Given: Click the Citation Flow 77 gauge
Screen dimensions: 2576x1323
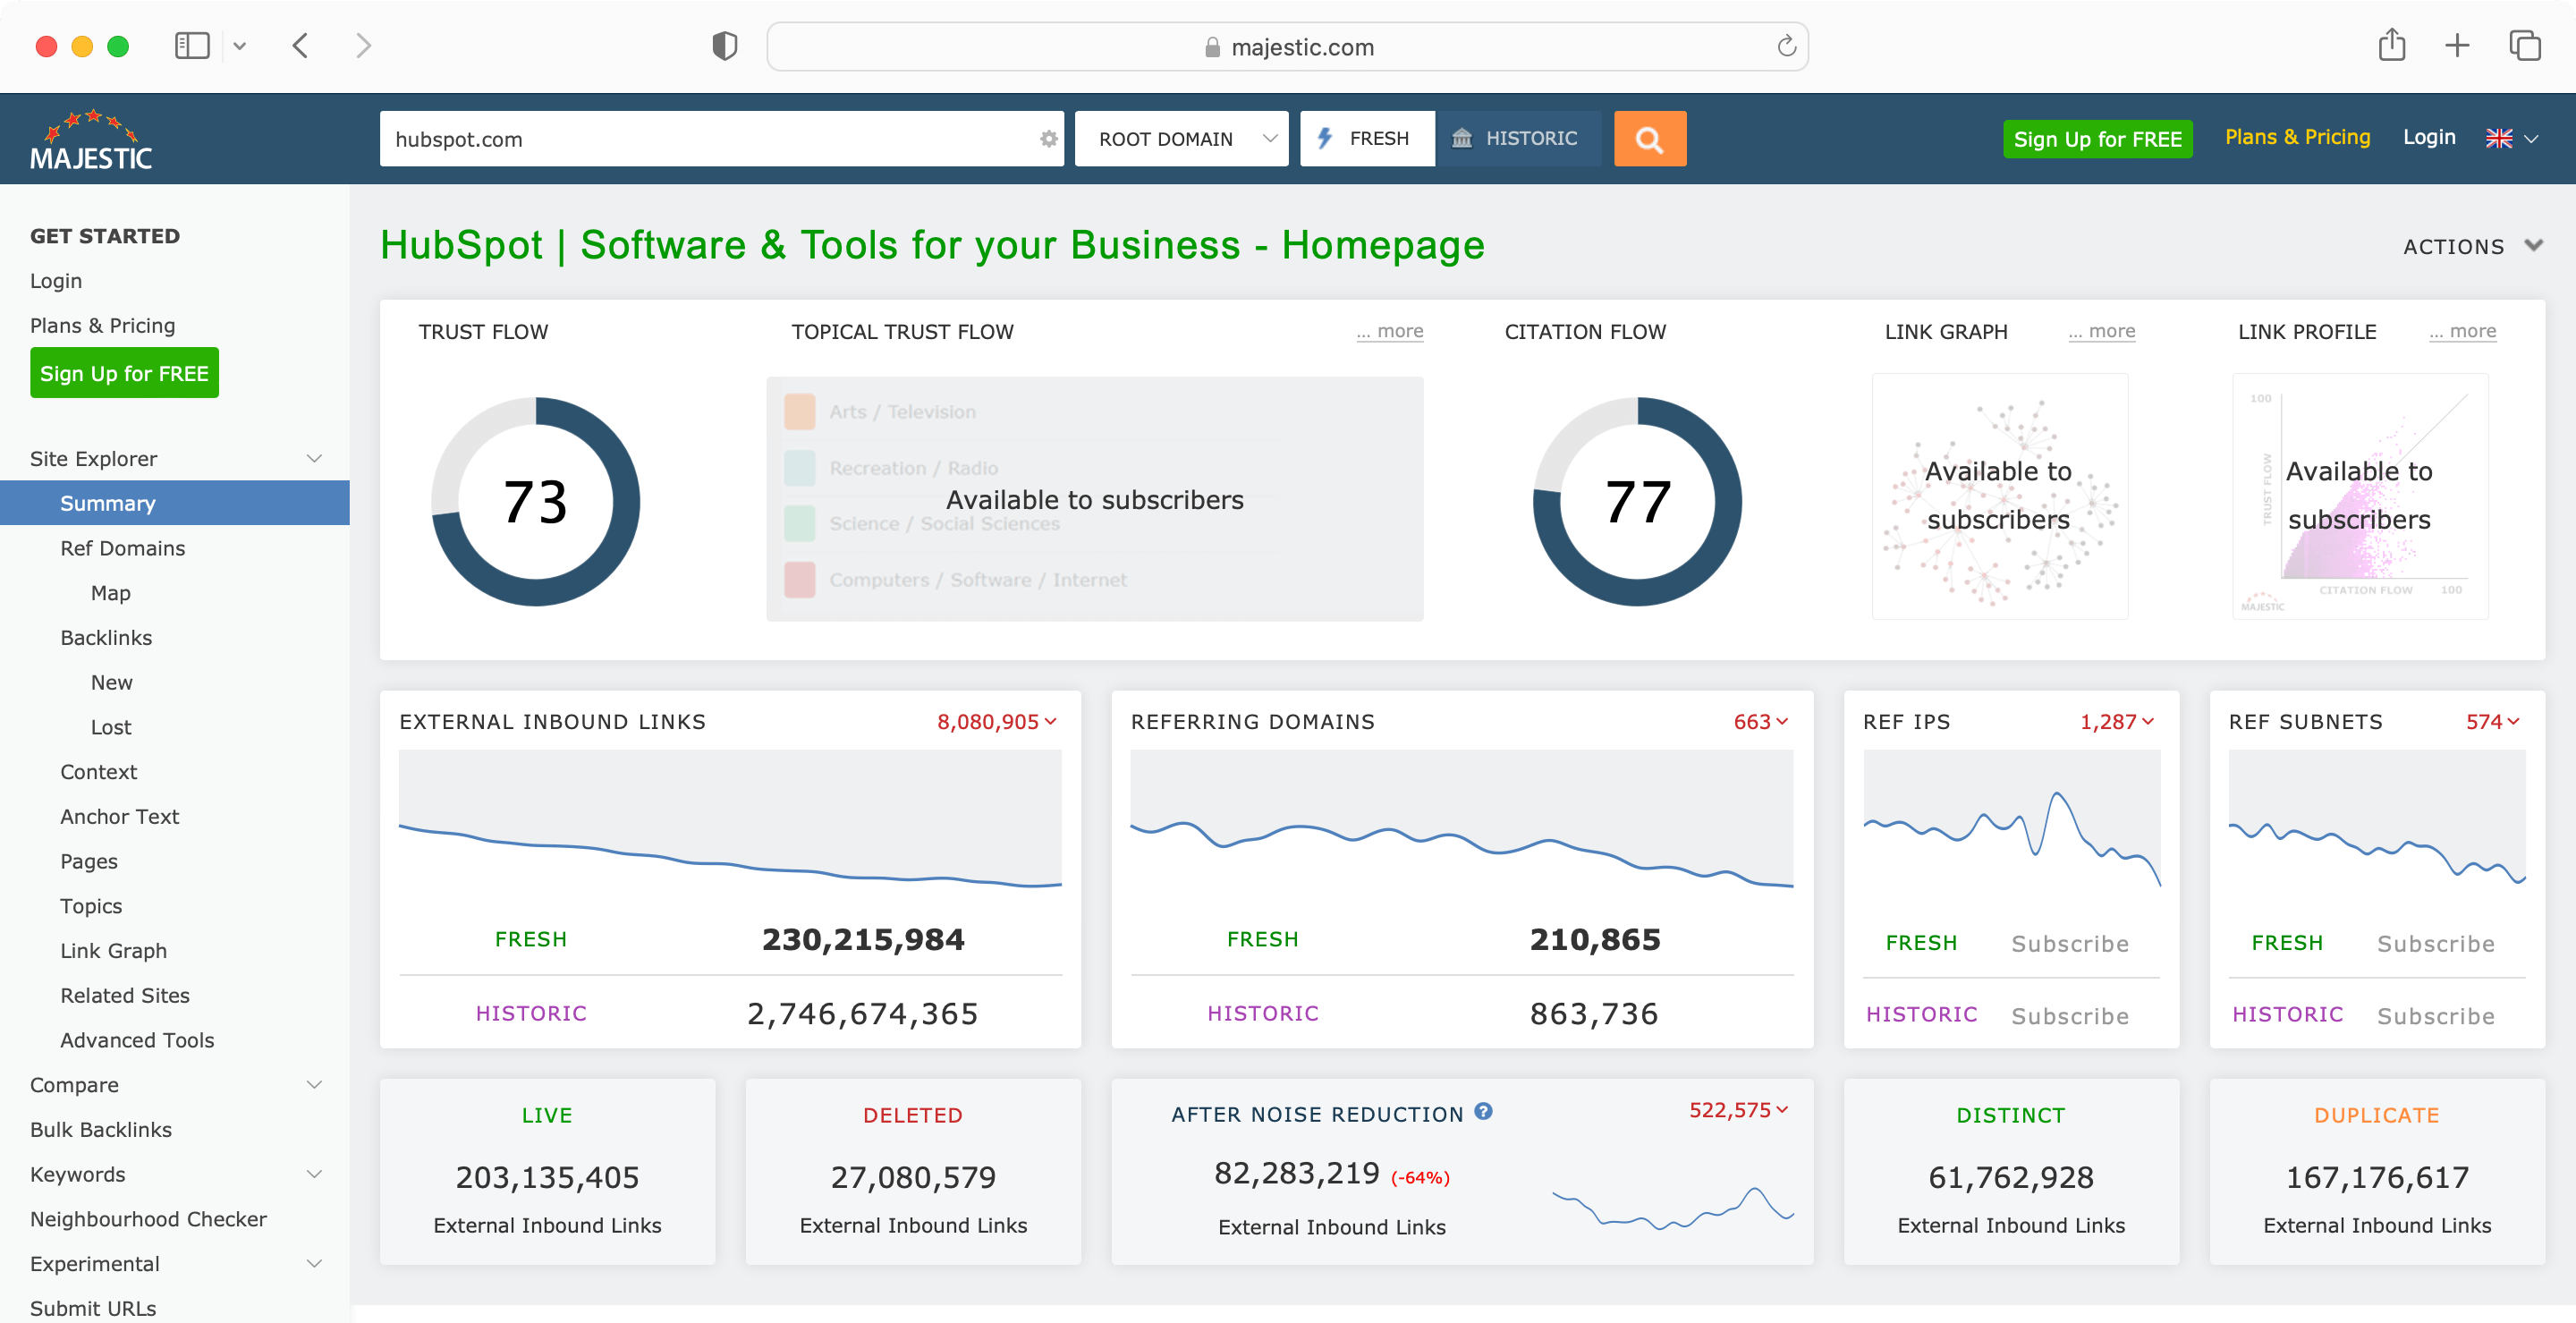Looking at the screenshot, I should 1637,501.
